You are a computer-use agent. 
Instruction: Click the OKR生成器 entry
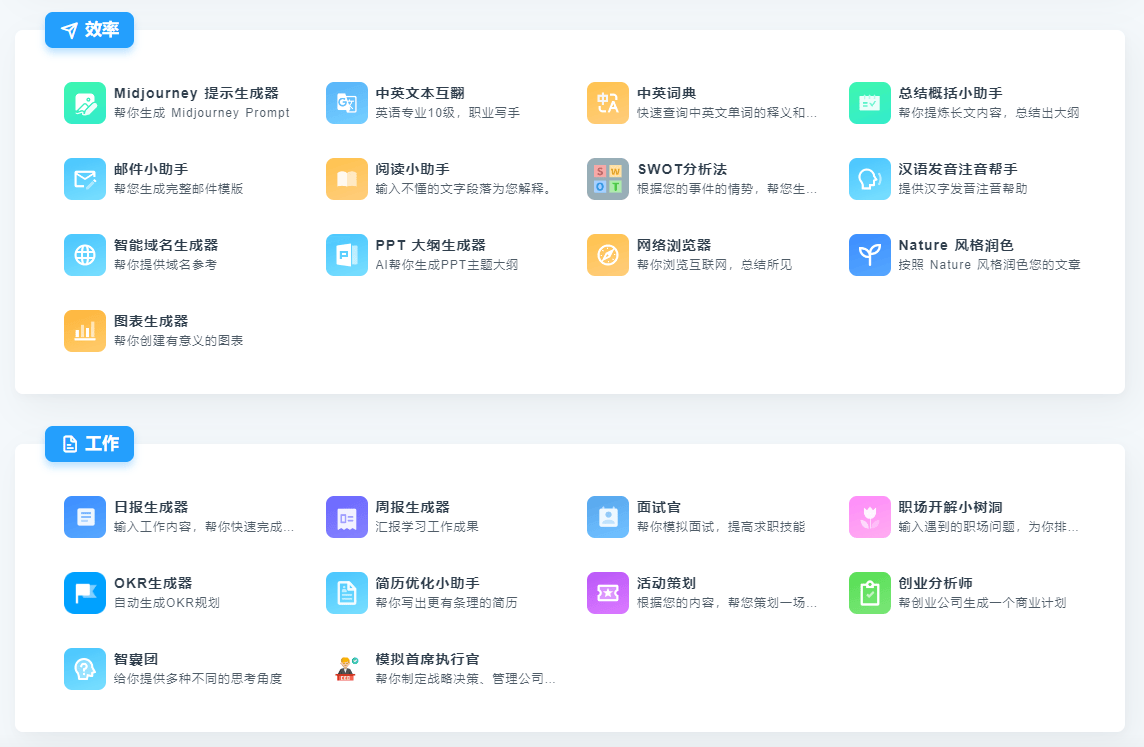click(x=85, y=593)
